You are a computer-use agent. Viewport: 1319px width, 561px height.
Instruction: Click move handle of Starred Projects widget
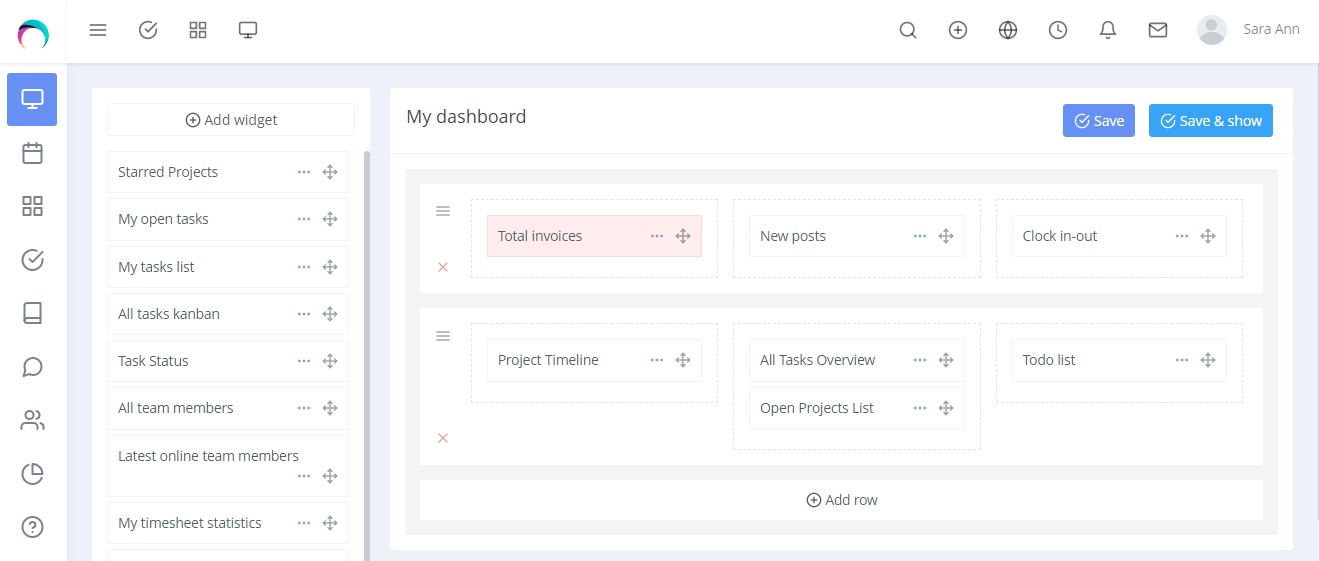coord(330,172)
